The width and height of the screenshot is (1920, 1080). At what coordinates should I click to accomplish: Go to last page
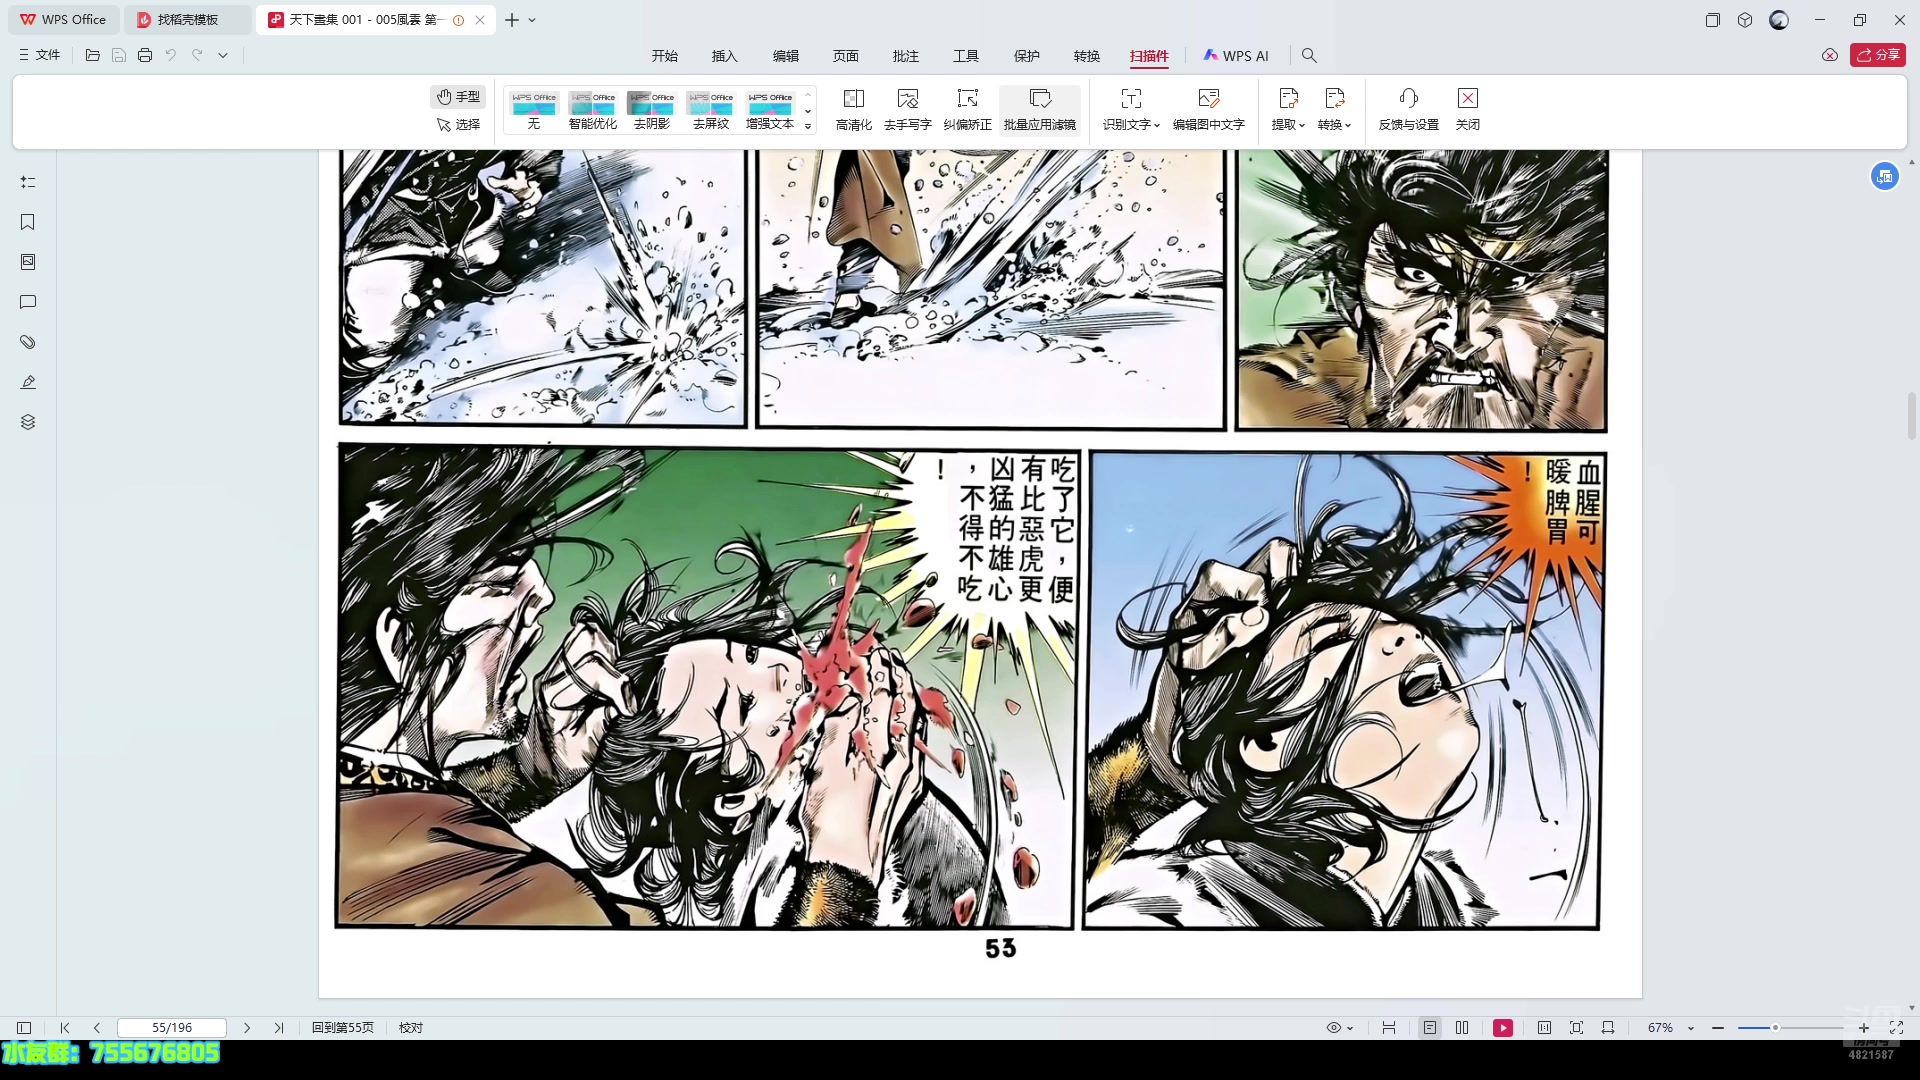point(279,1028)
